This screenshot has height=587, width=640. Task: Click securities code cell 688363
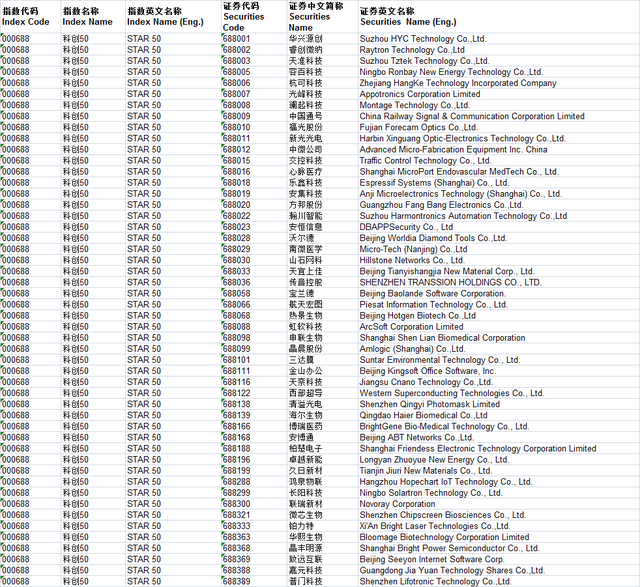pyautogui.click(x=254, y=537)
